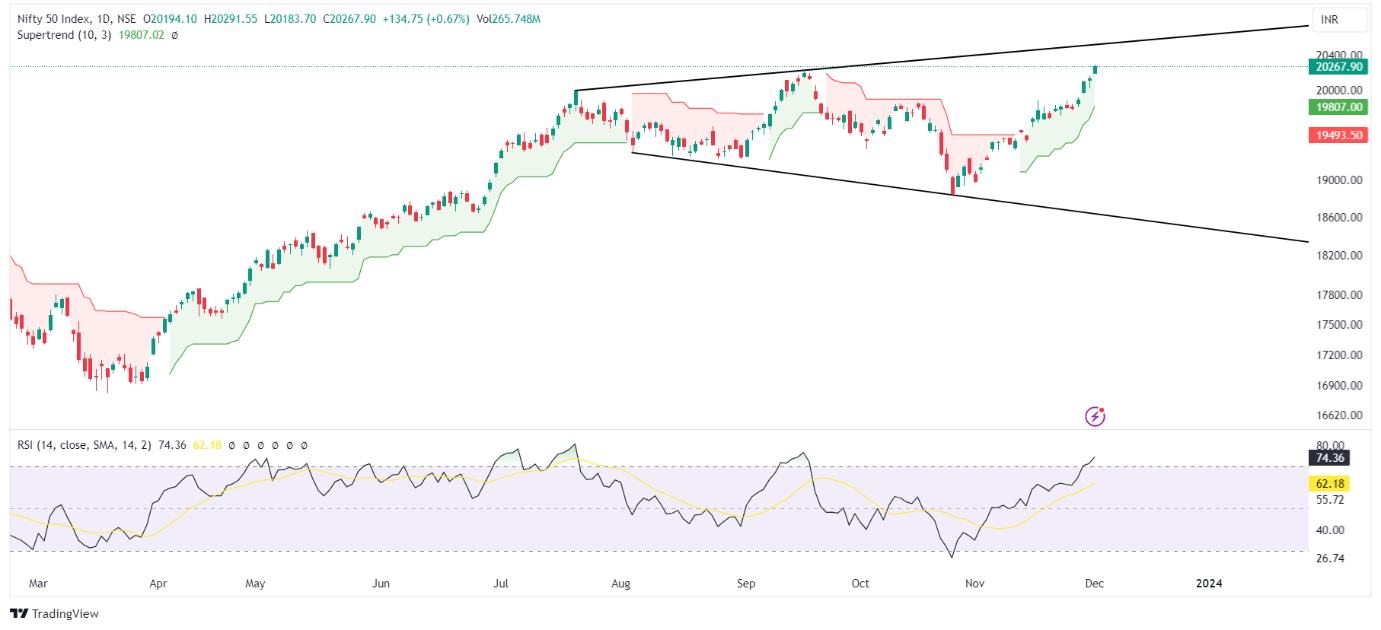The width and height of the screenshot is (1381, 630).
Task: Click the Jul label on the time axis
Action: click(x=502, y=583)
